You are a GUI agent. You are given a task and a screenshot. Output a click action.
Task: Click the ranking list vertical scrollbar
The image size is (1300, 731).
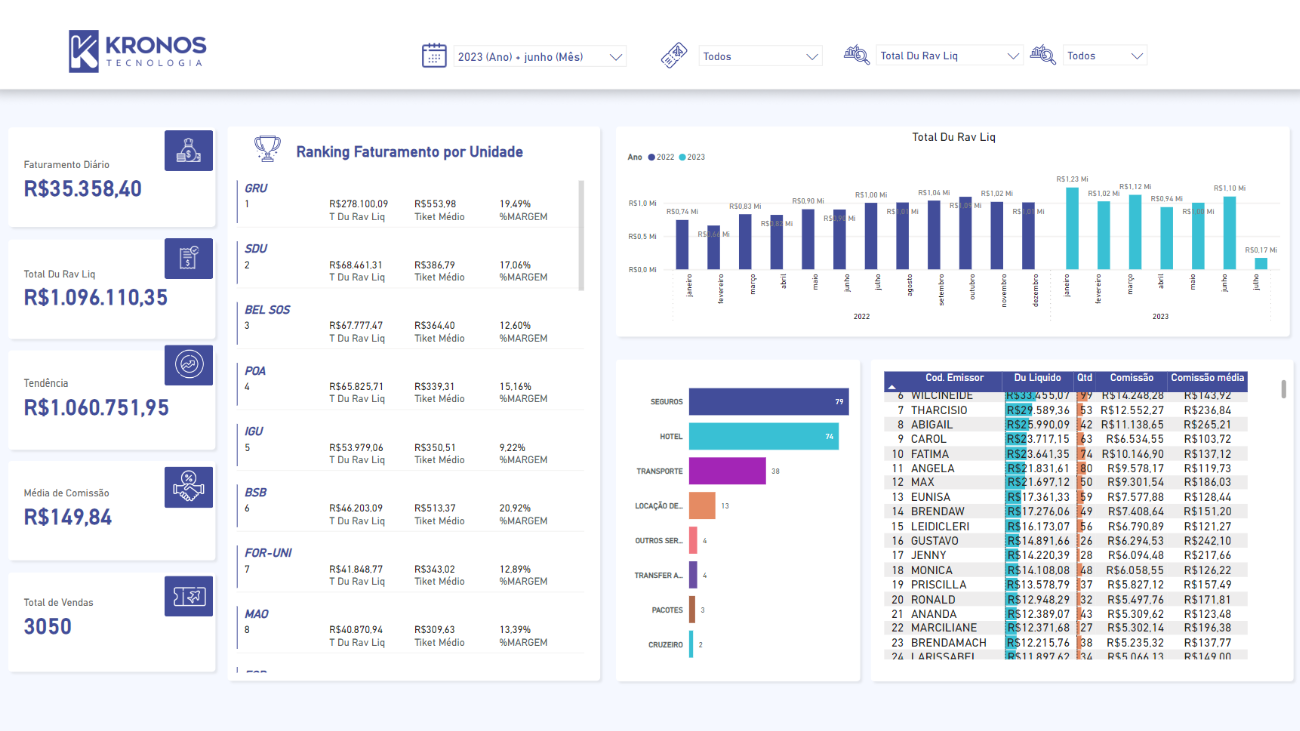point(581,235)
